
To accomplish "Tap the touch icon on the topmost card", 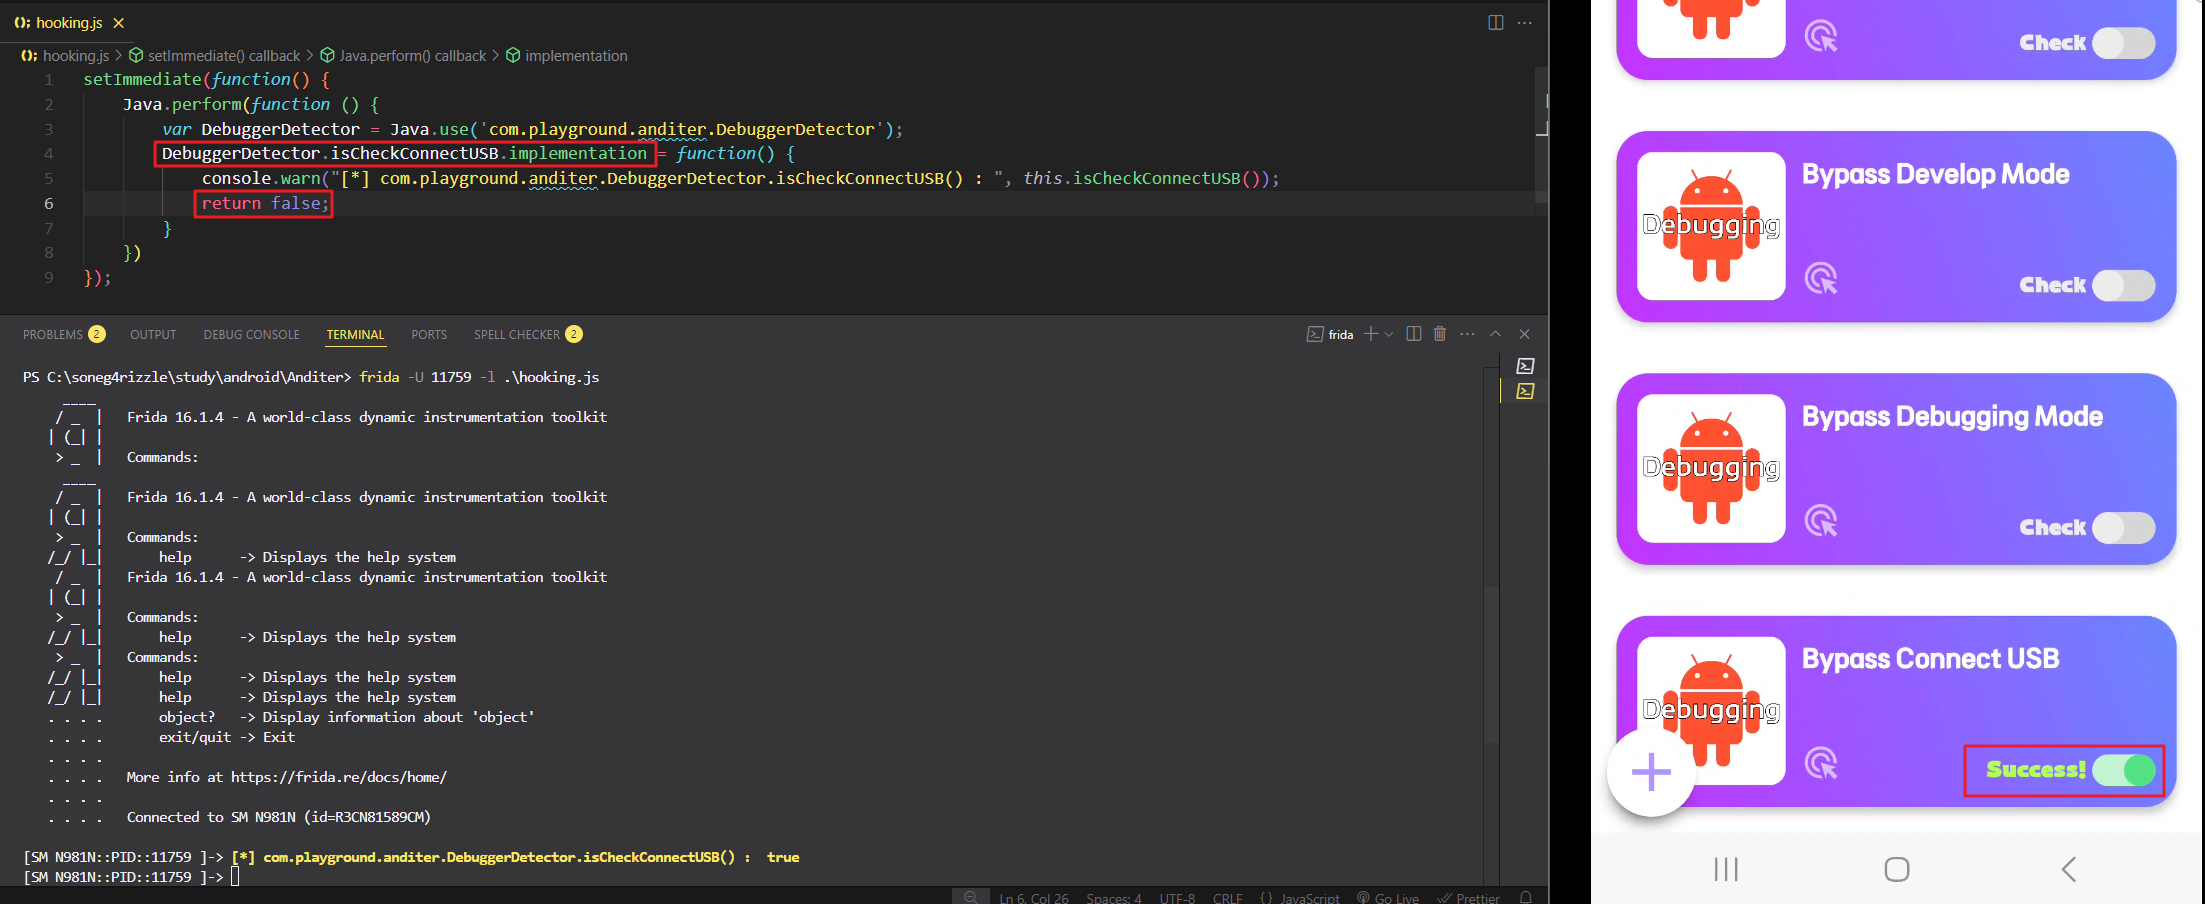I will pos(1821,36).
